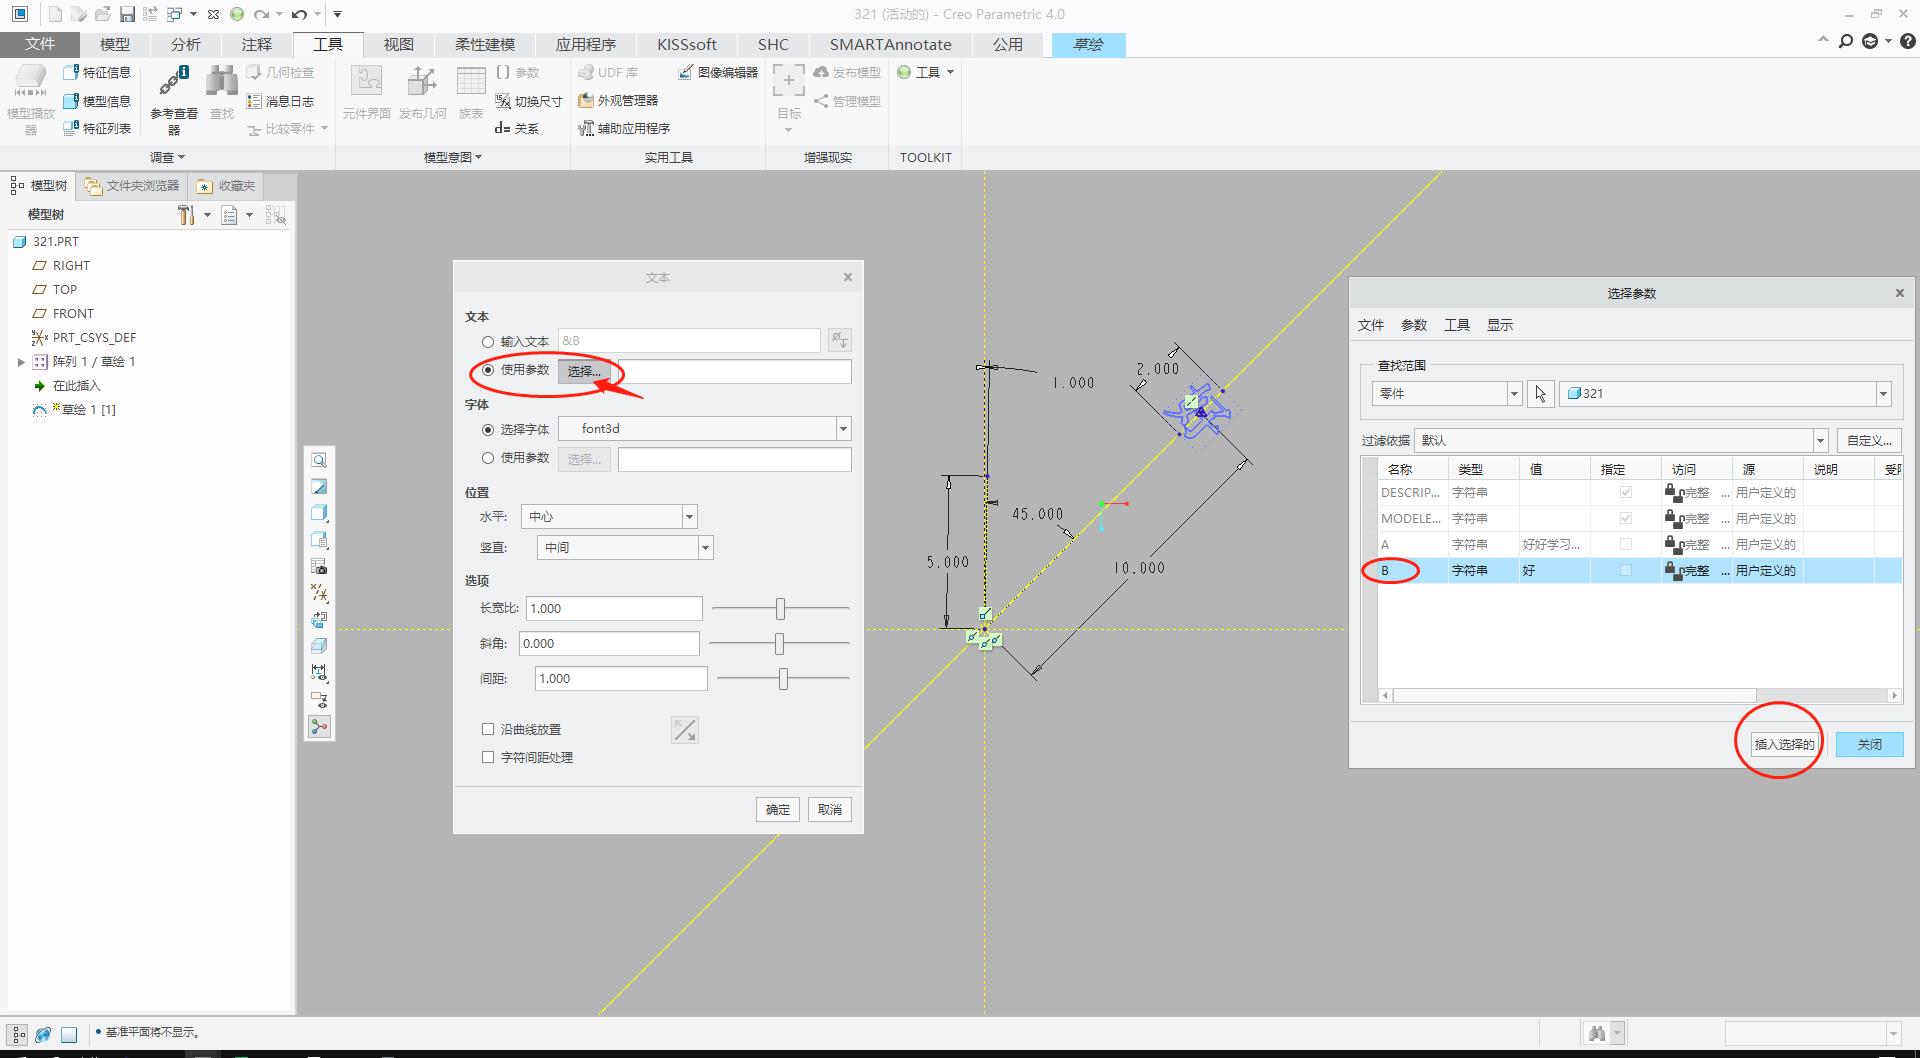Click the Undo arrow icon in quick access toolbar
The image size is (1920, 1058).
(299, 14)
